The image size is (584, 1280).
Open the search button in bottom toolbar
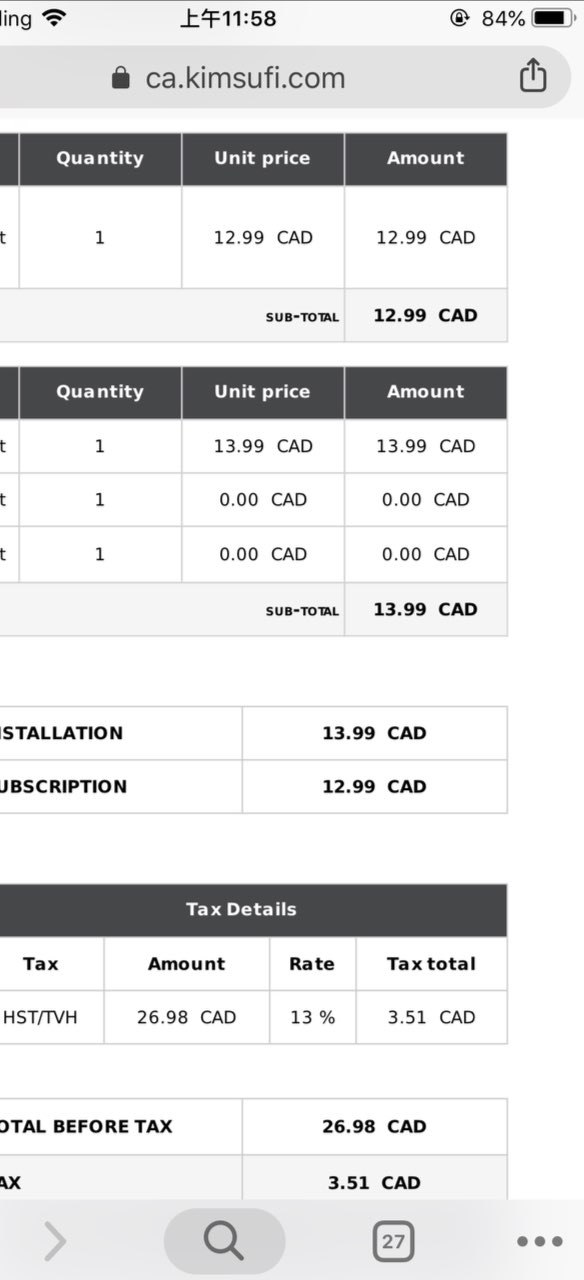pos(224,1241)
